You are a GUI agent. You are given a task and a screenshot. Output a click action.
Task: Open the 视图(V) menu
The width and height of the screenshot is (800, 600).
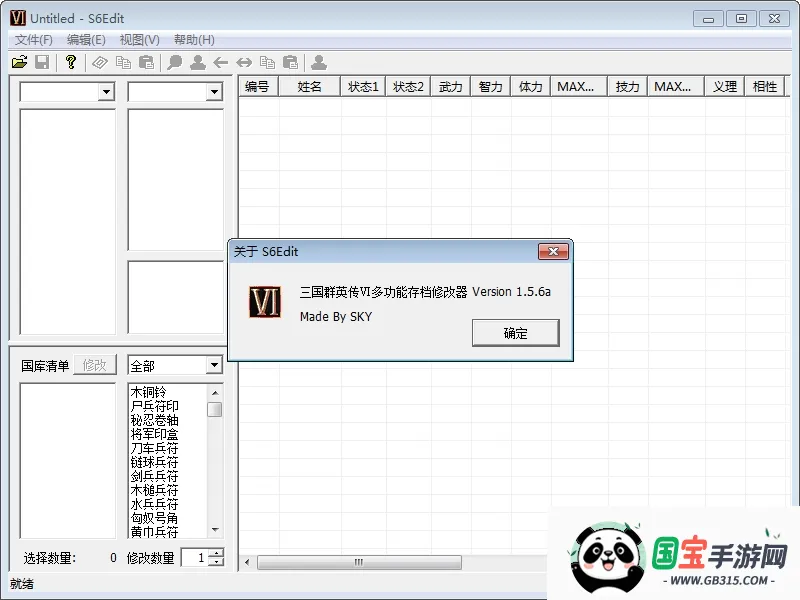(139, 39)
